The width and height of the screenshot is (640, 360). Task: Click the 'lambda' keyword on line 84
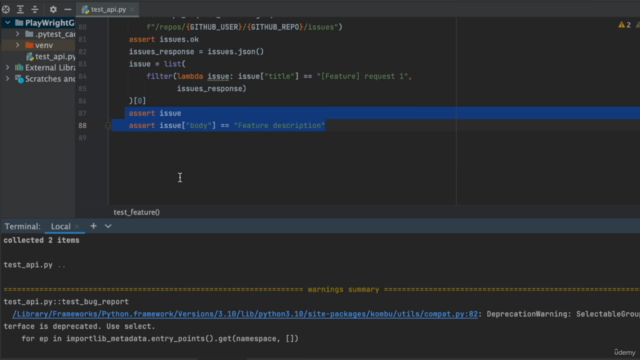point(190,76)
